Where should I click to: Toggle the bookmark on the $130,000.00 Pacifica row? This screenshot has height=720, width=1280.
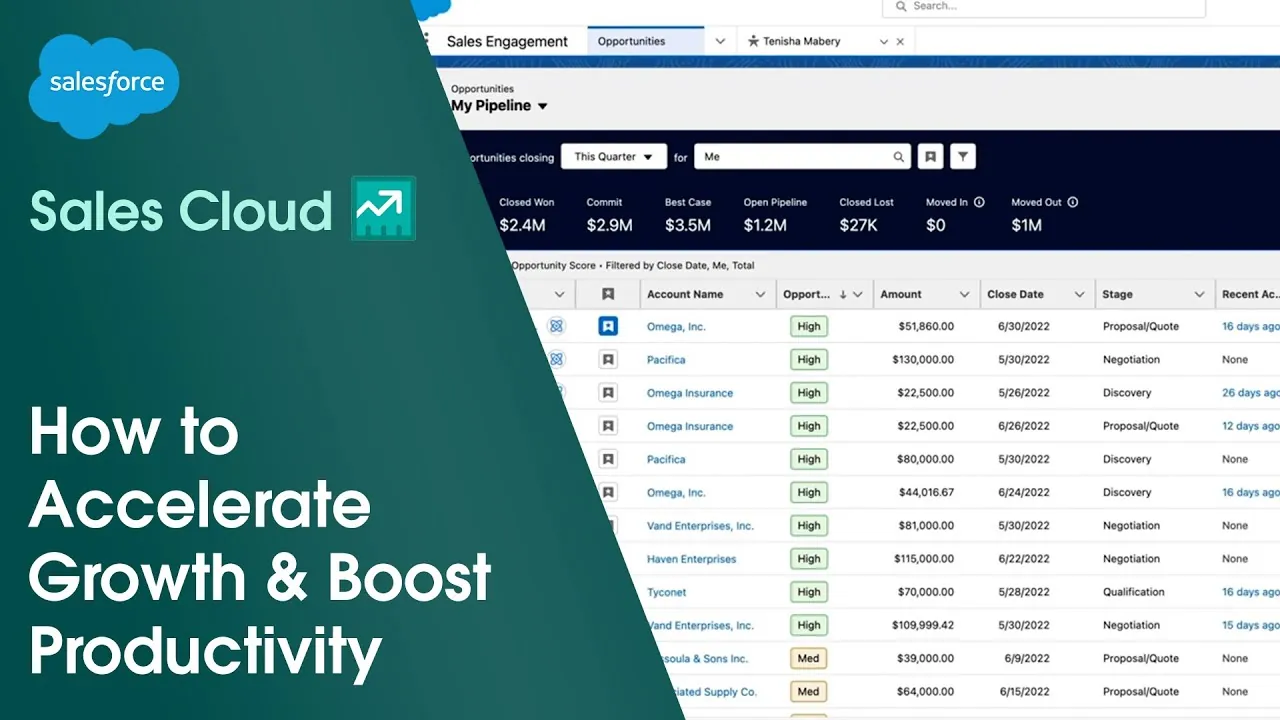coord(608,359)
